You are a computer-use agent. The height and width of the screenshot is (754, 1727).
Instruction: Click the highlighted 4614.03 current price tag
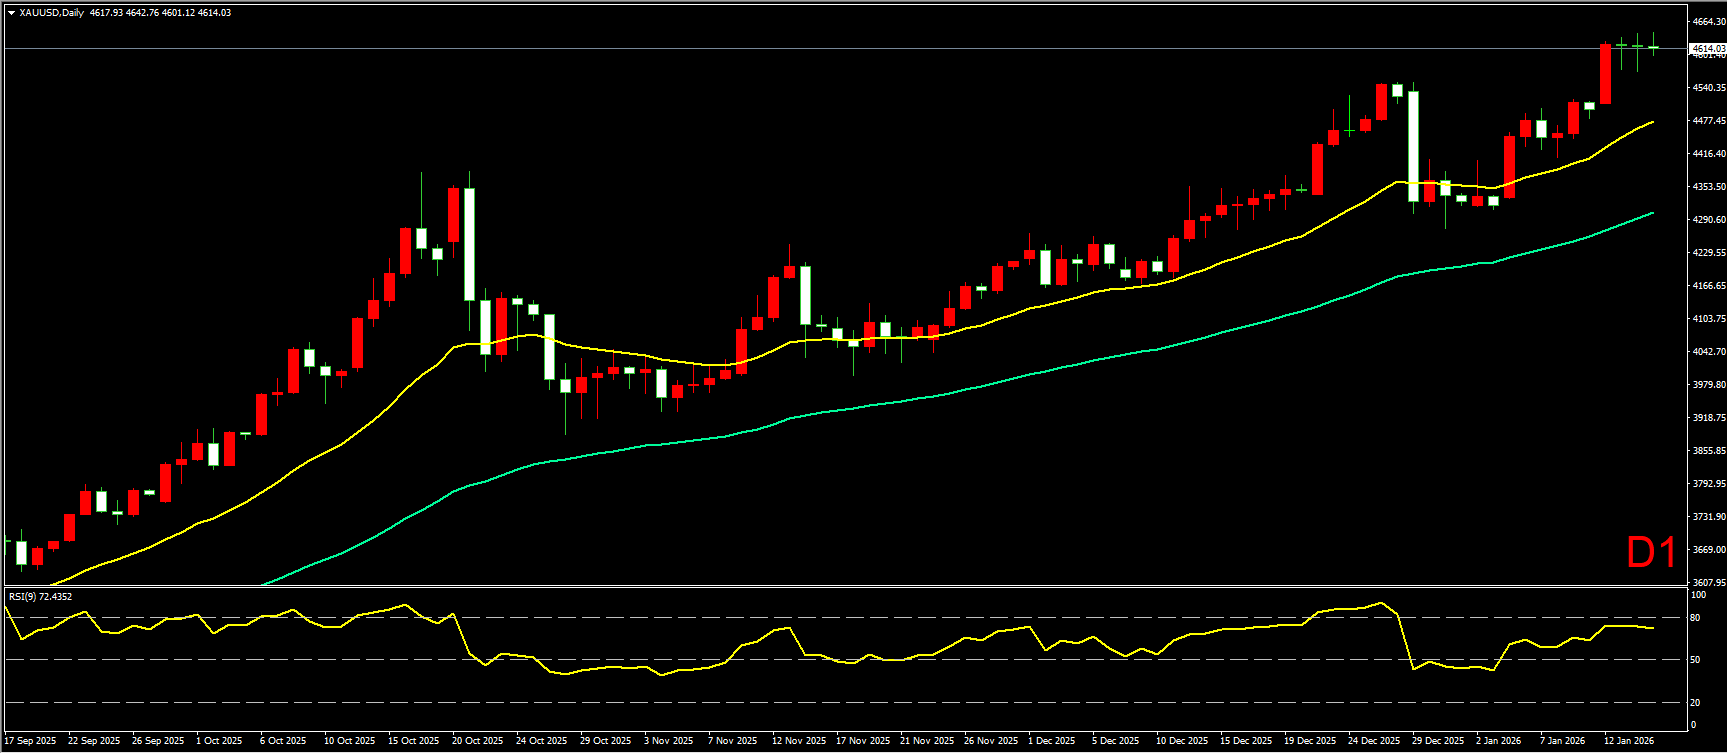coord(1705,48)
